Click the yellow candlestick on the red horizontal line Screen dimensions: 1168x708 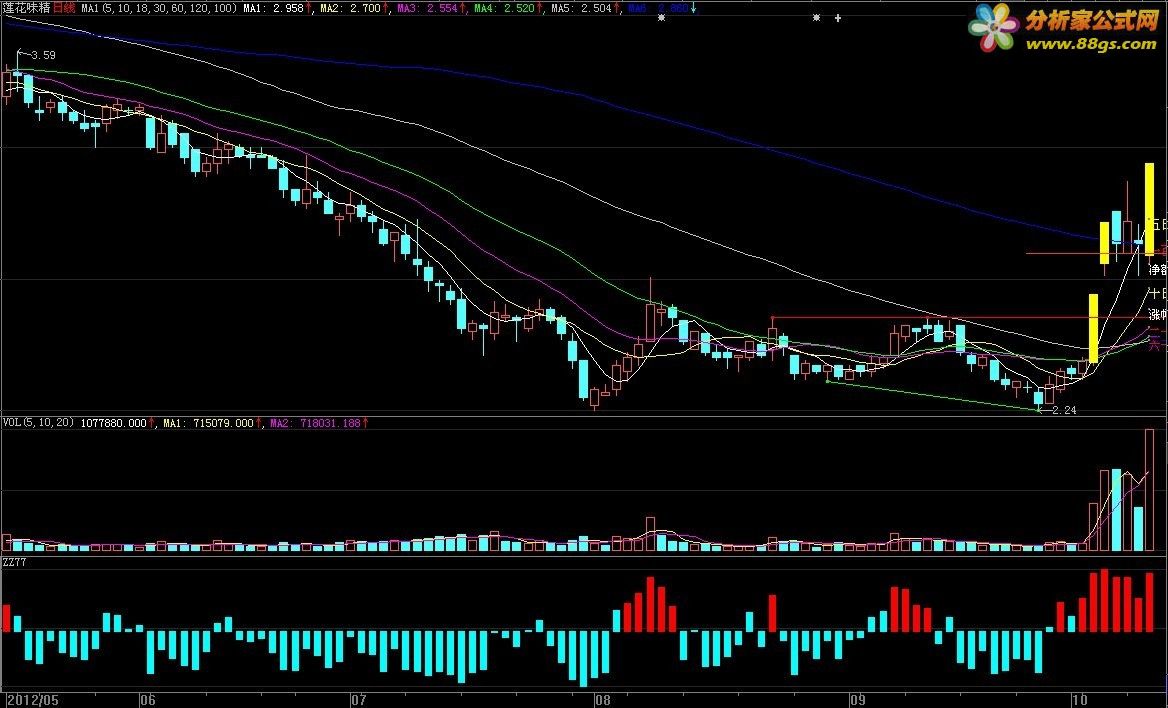click(x=1105, y=243)
